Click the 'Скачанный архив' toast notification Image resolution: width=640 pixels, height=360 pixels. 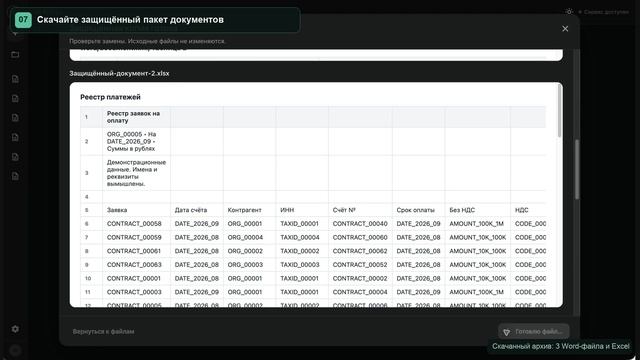[x=560, y=346]
